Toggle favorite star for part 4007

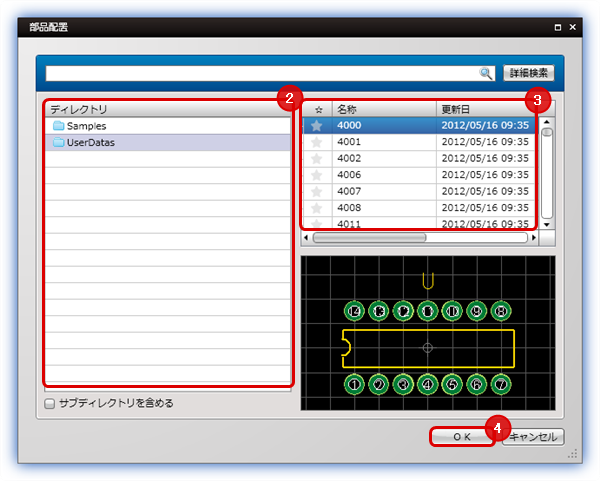(316, 191)
